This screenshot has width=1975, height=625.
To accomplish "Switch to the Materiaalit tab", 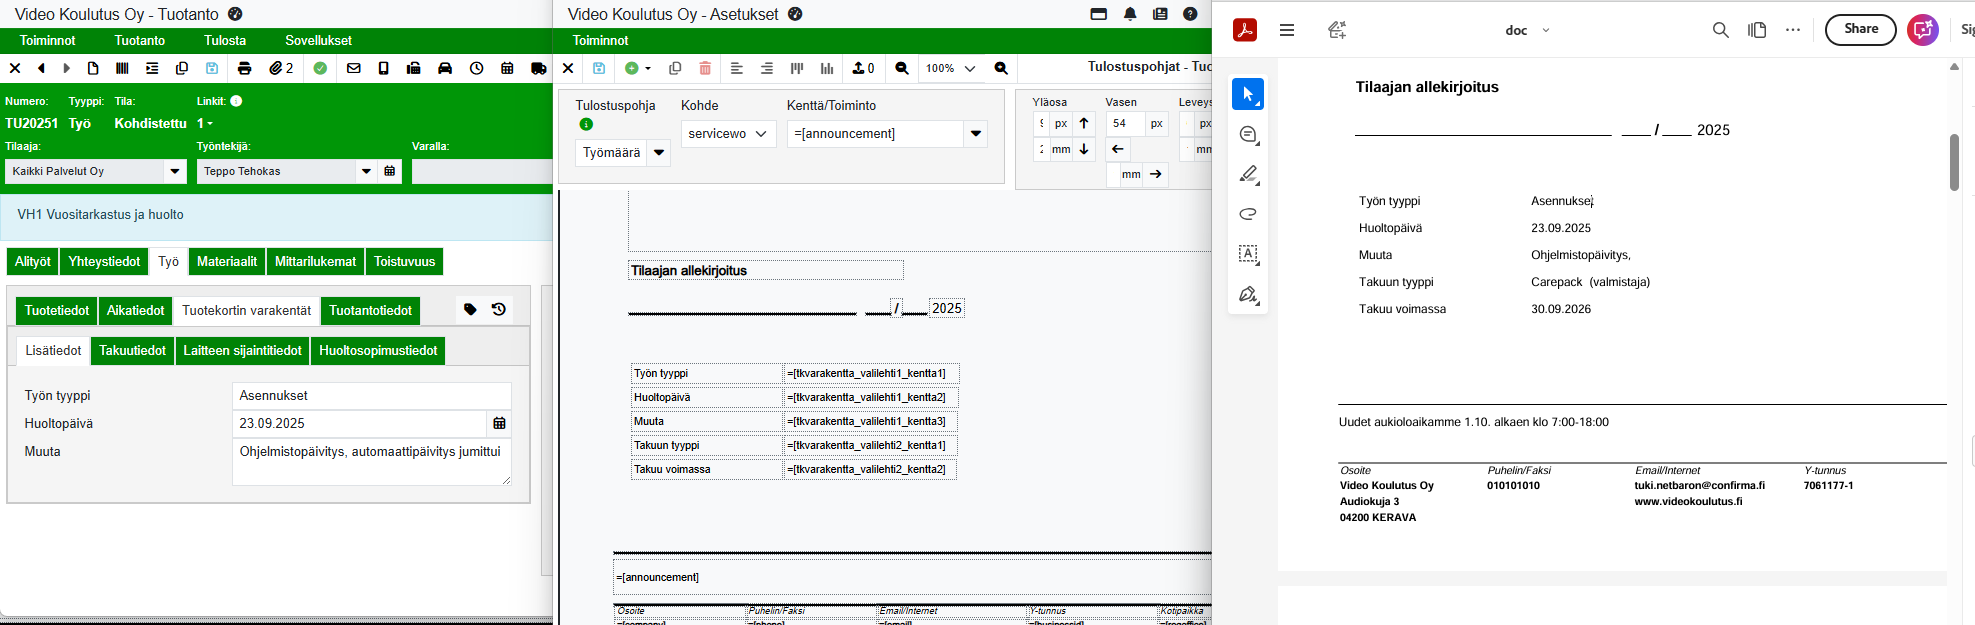I will click(226, 262).
